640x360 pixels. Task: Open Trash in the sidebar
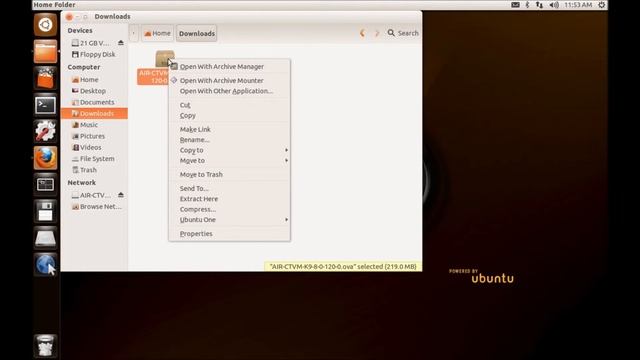(84, 170)
